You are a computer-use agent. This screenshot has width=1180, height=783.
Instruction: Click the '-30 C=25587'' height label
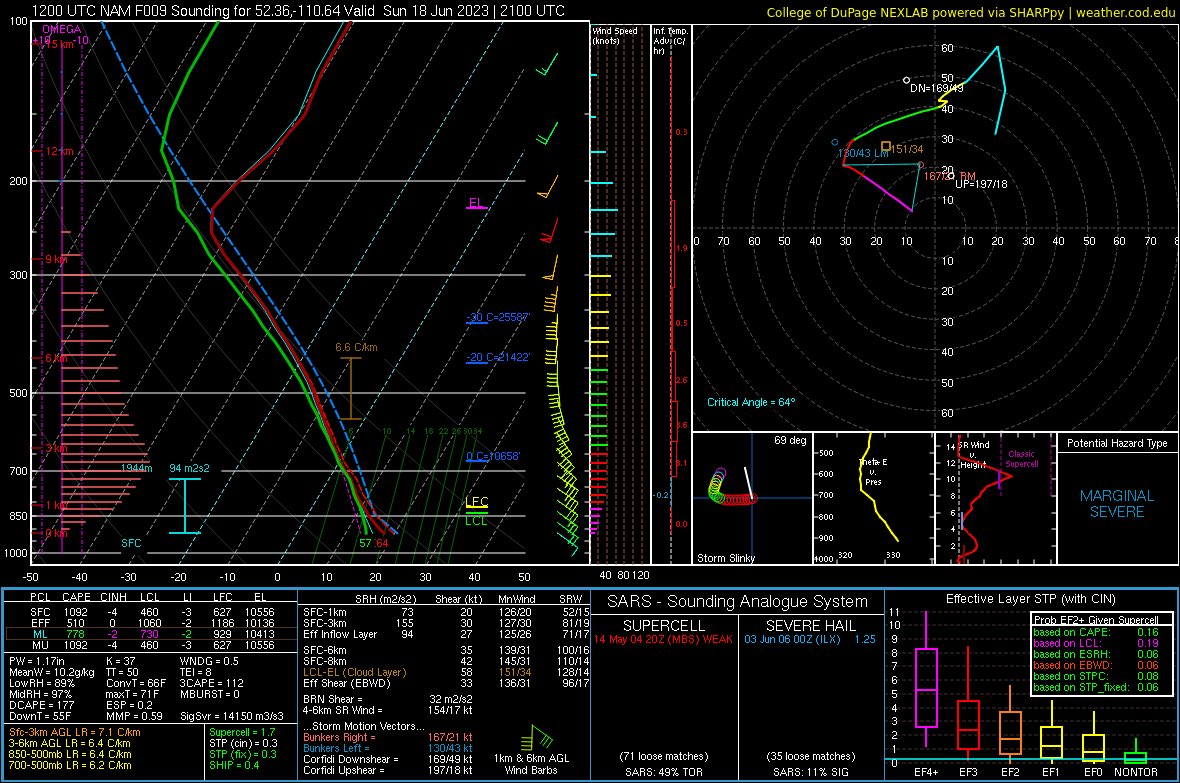(498, 317)
